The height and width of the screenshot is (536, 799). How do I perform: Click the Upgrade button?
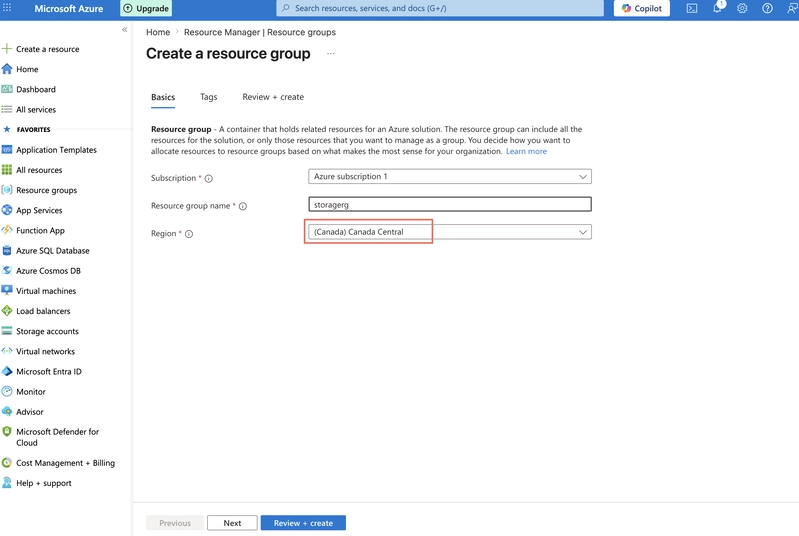[x=146, y=8]
